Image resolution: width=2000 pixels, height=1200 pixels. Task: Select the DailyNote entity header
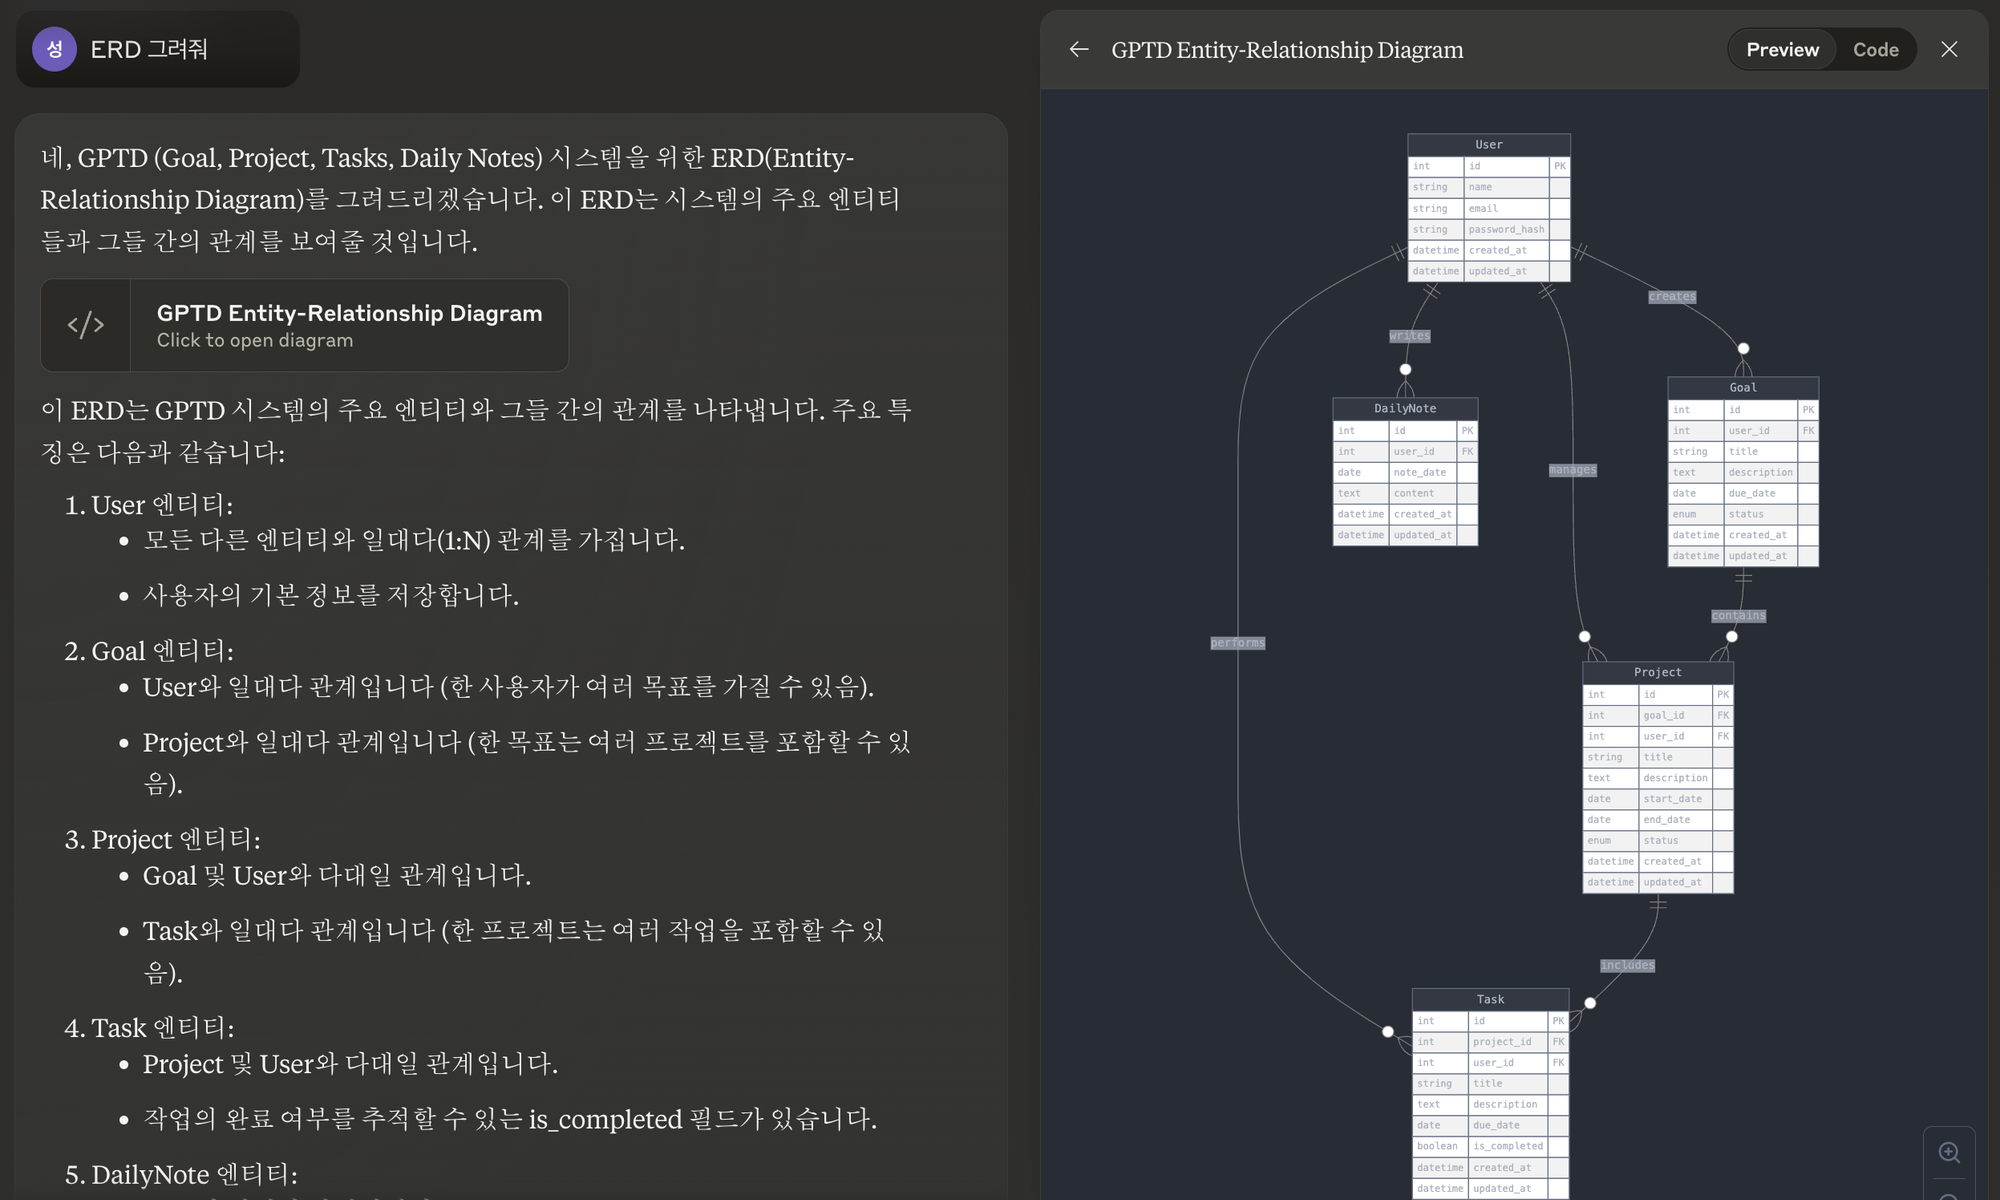1405,408
